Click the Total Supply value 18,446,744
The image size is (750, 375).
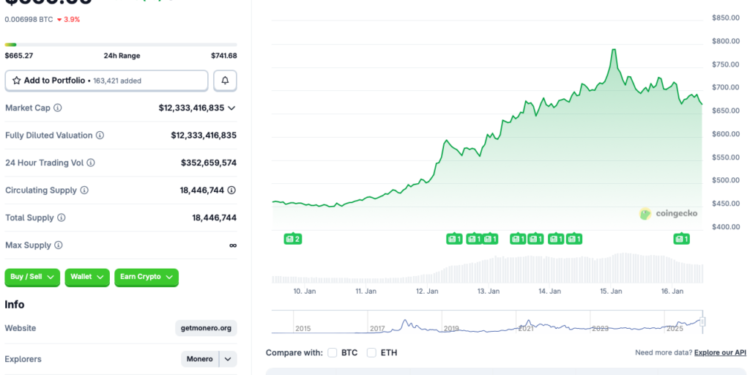pyautogui.click(x=214, y=218)
